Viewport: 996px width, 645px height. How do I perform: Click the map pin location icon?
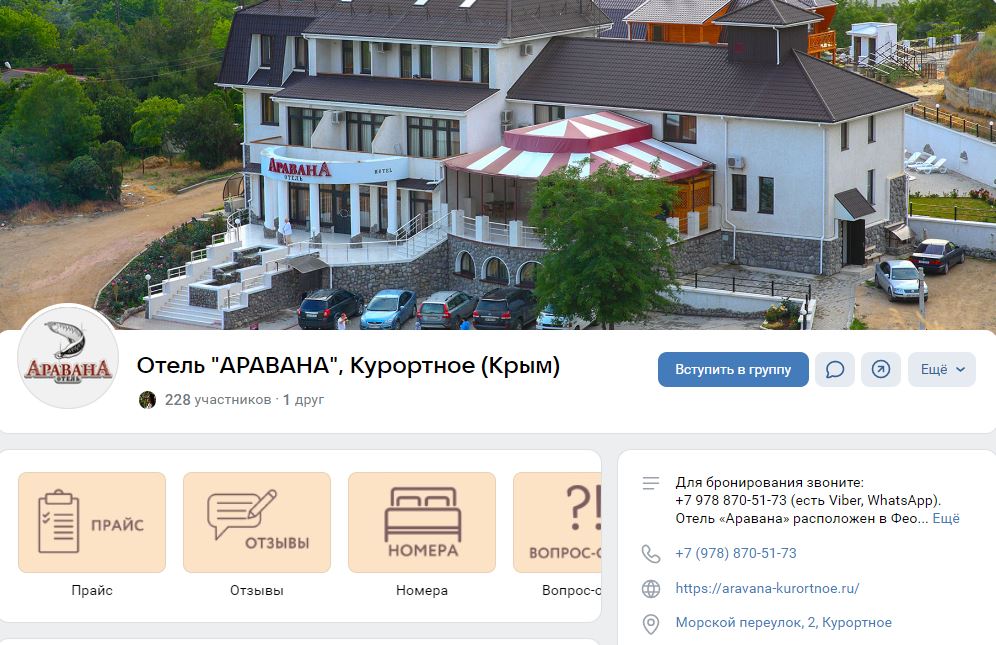(651, 624)
